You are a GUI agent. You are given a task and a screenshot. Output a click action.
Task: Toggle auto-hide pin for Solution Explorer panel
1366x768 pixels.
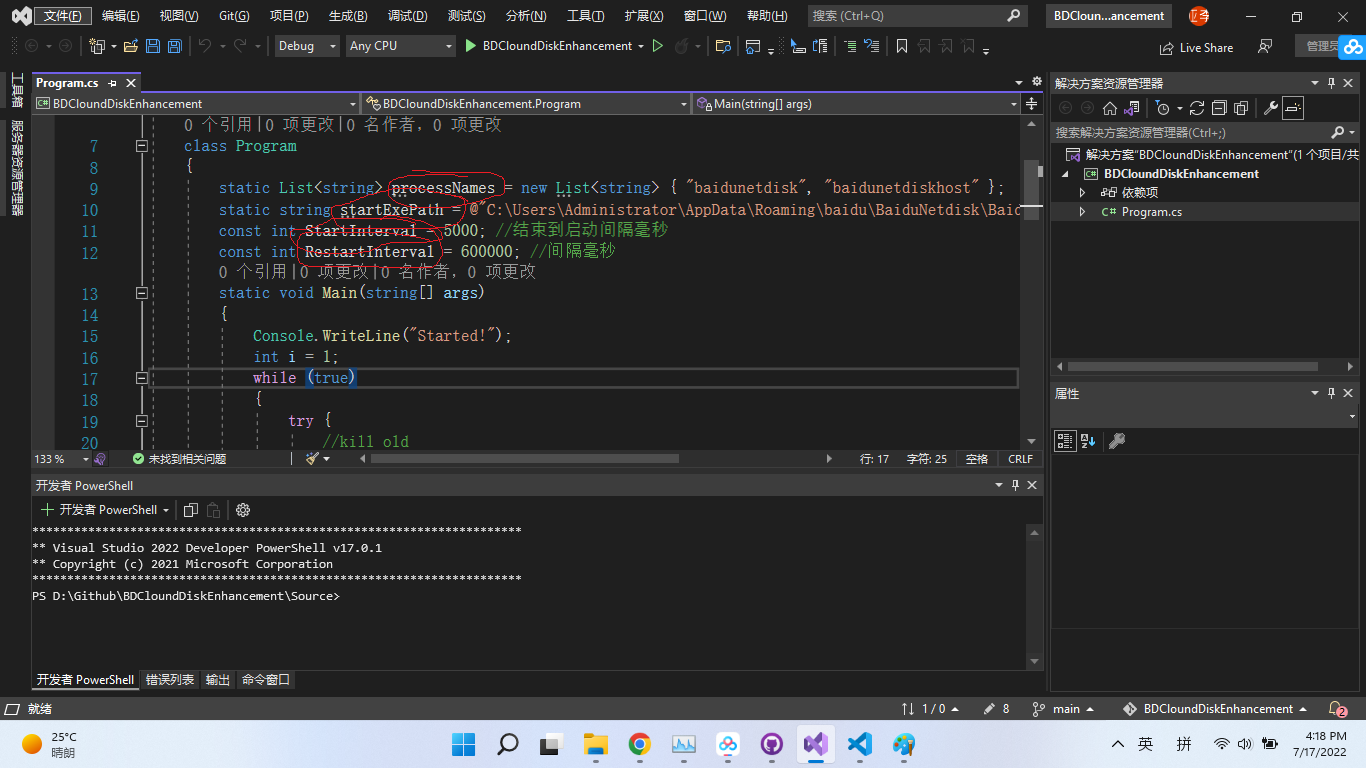pyautogui.click(x=1331, y=83)
